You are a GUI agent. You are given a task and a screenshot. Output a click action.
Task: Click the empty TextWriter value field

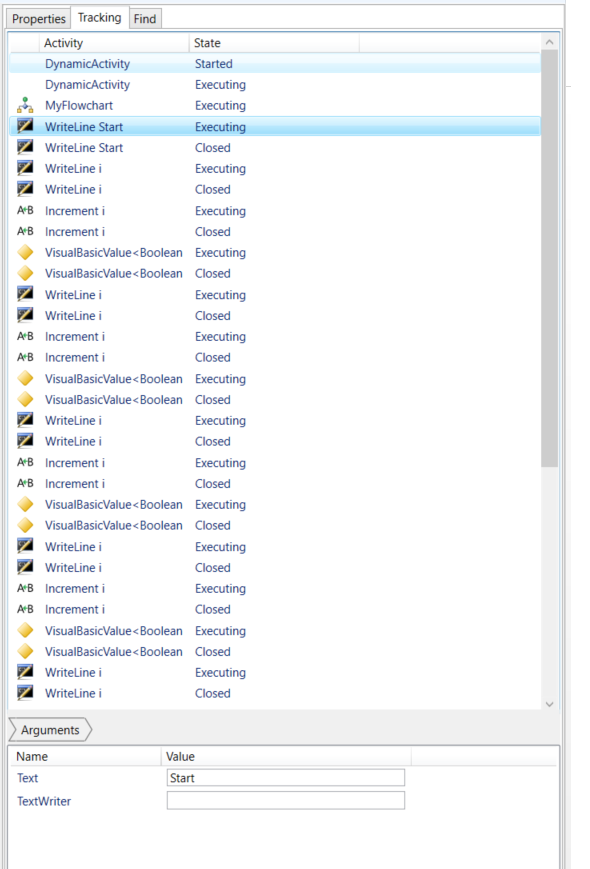click(286, 800)
